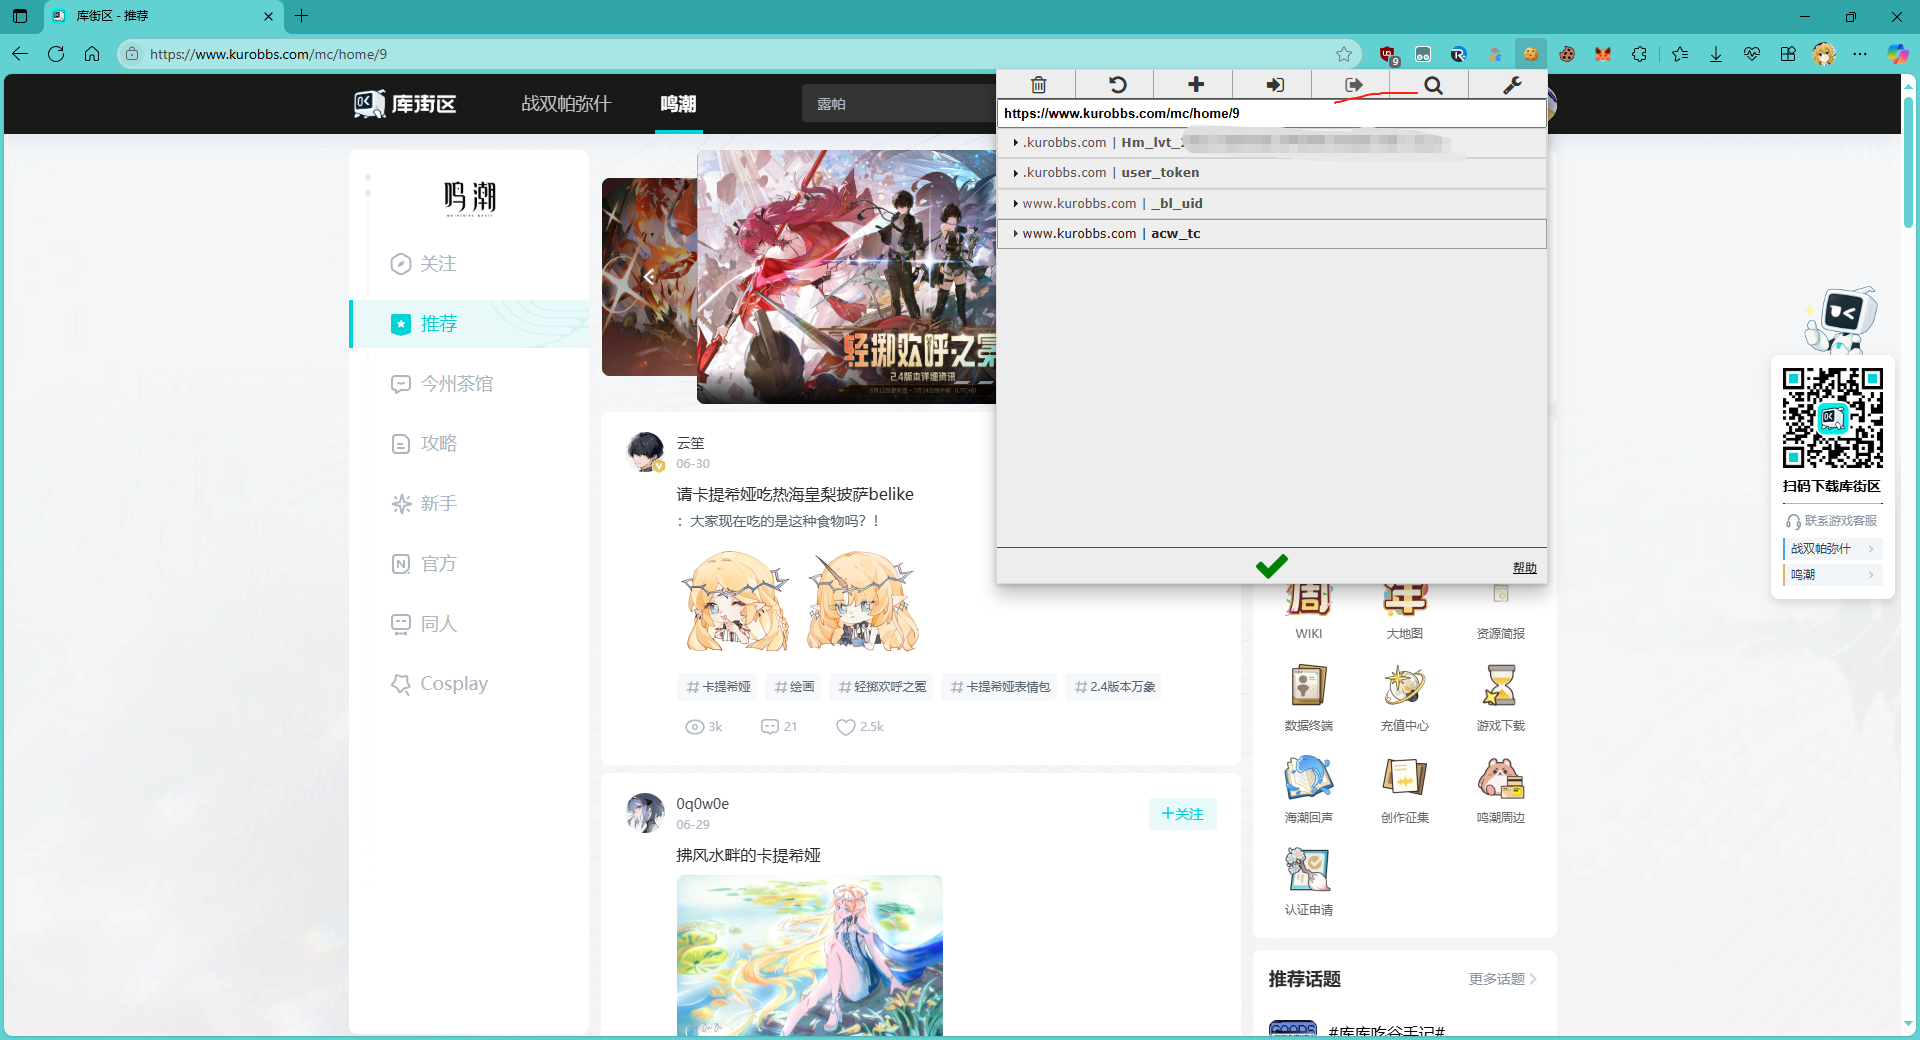Switch to 战双帕弥什 tab in header
The image size is (1920, 1040).
[565, 104]
